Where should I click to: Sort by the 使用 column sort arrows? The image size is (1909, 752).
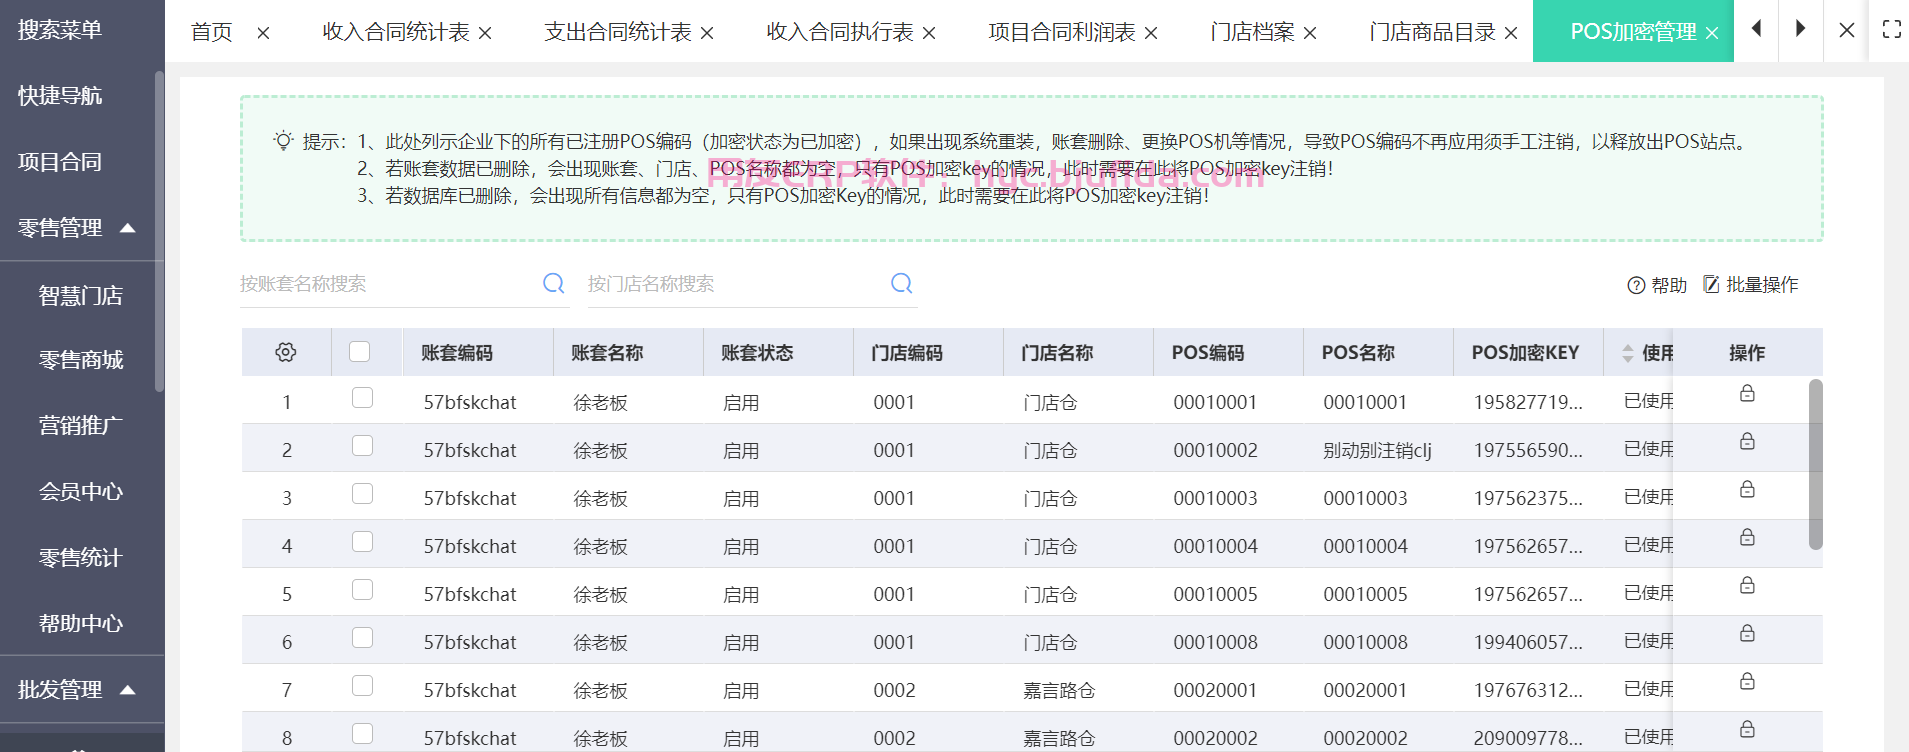[1628, 353]
